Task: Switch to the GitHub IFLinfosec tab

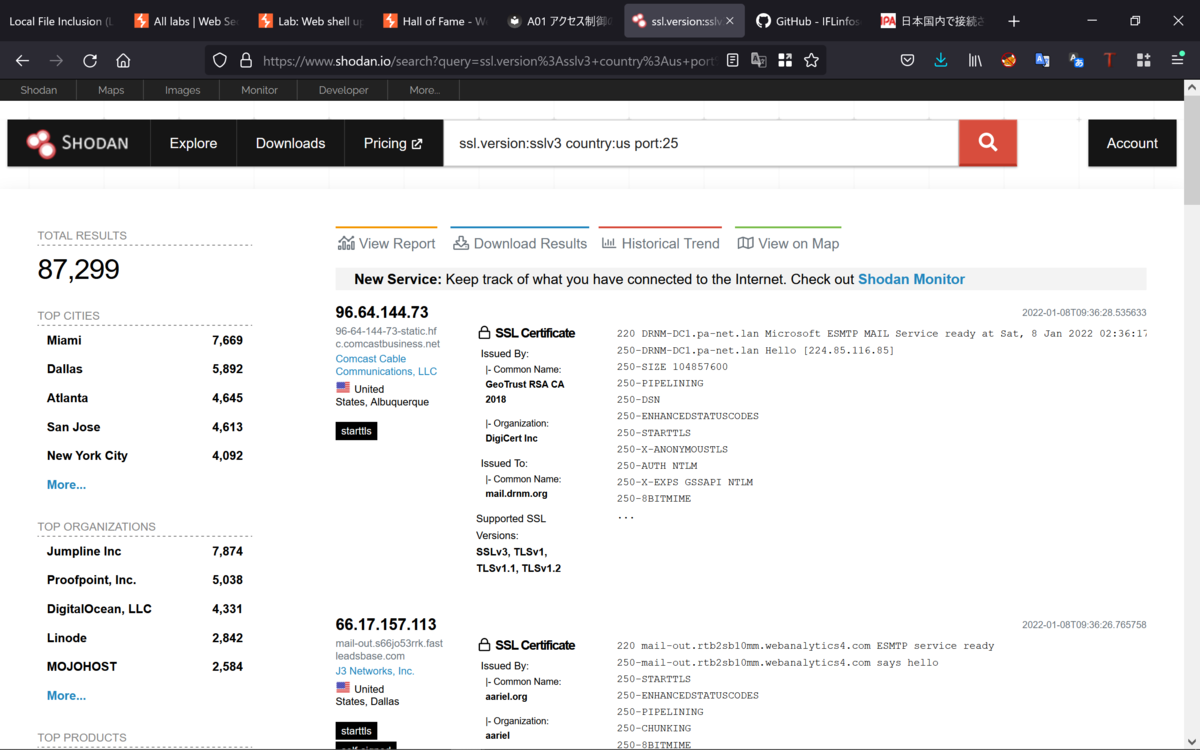Action: [808, 21]
